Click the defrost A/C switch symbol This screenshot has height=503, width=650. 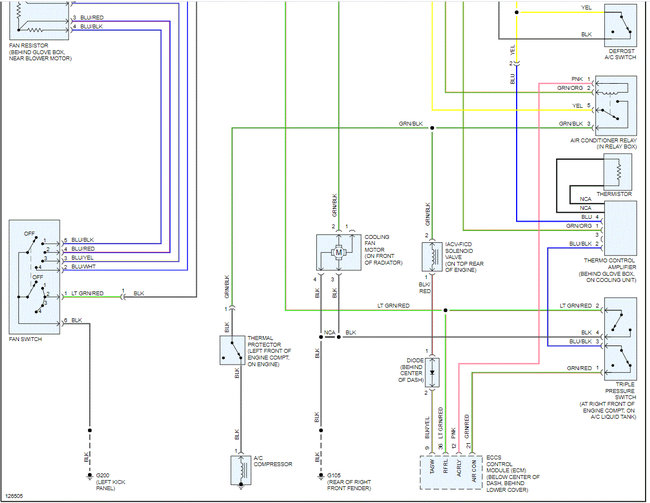[620, 25]
